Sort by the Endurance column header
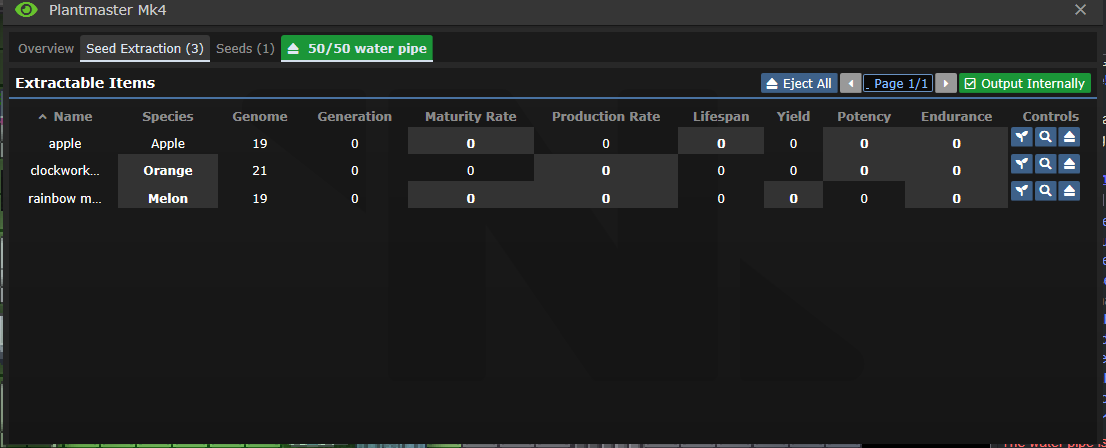1106x448 pixels. (956, 116)
